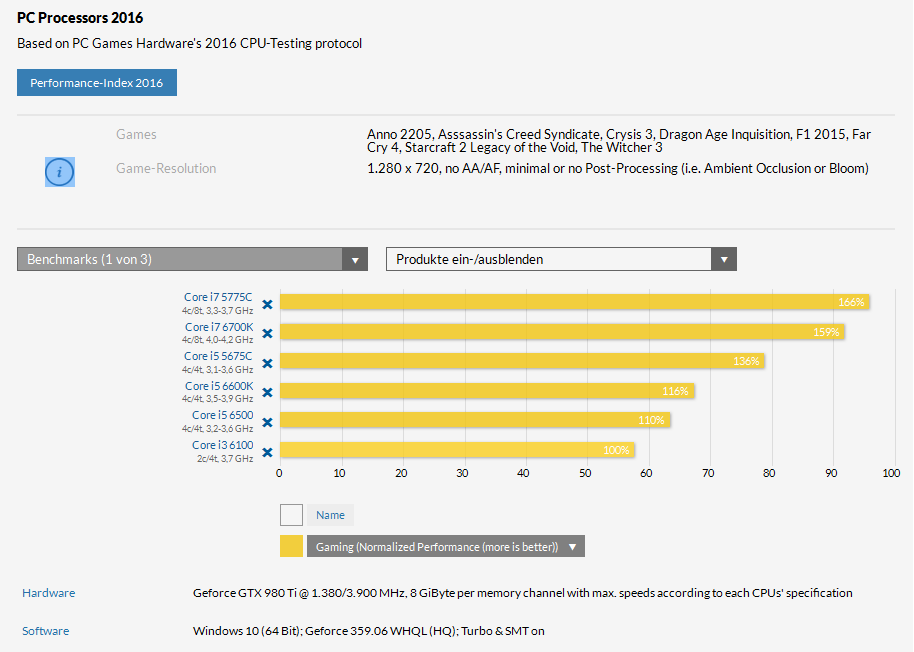Remove Core i7 6700K with its X icon
This screenshot has width=914, height=652.
(x=268, y=333)
